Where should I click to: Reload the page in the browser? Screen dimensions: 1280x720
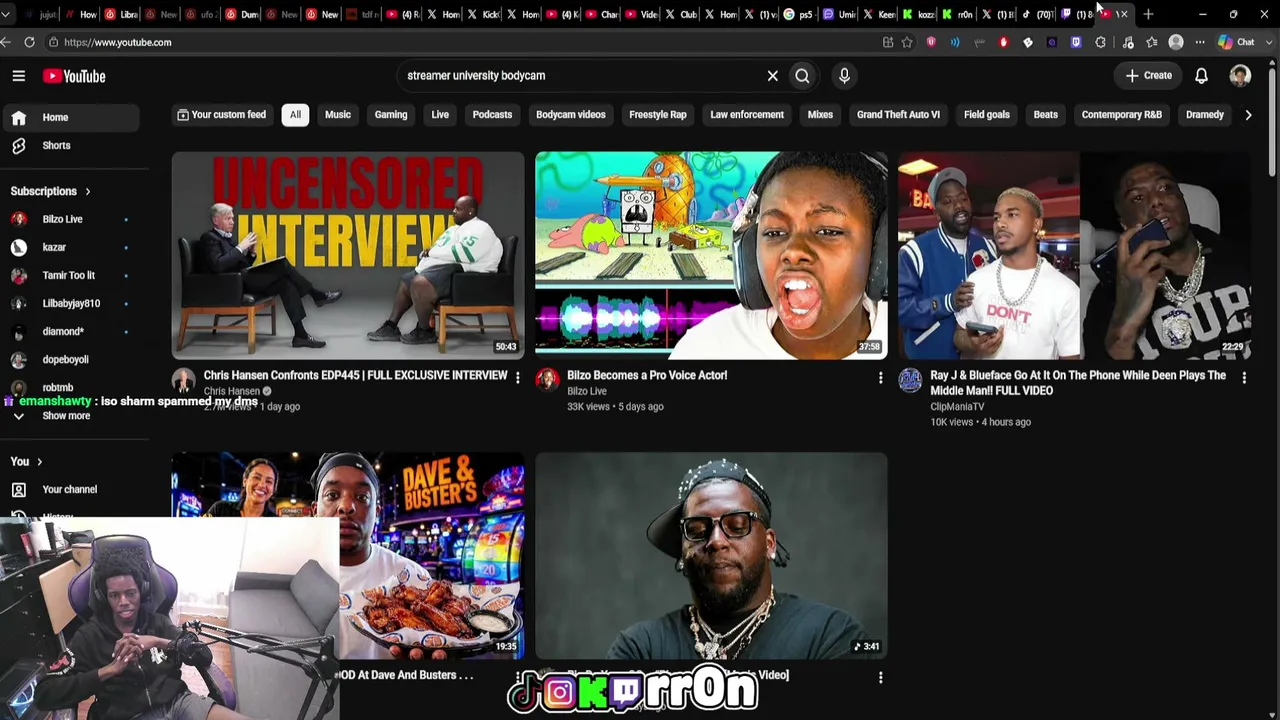coord(29,42)
